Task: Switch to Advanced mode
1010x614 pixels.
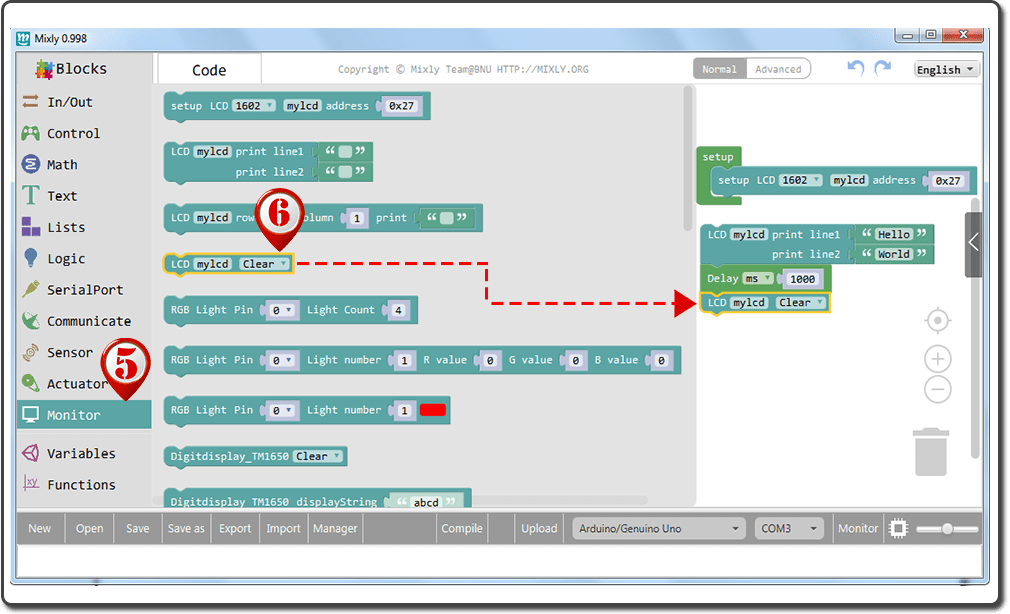Action: [x=778, y=69]
